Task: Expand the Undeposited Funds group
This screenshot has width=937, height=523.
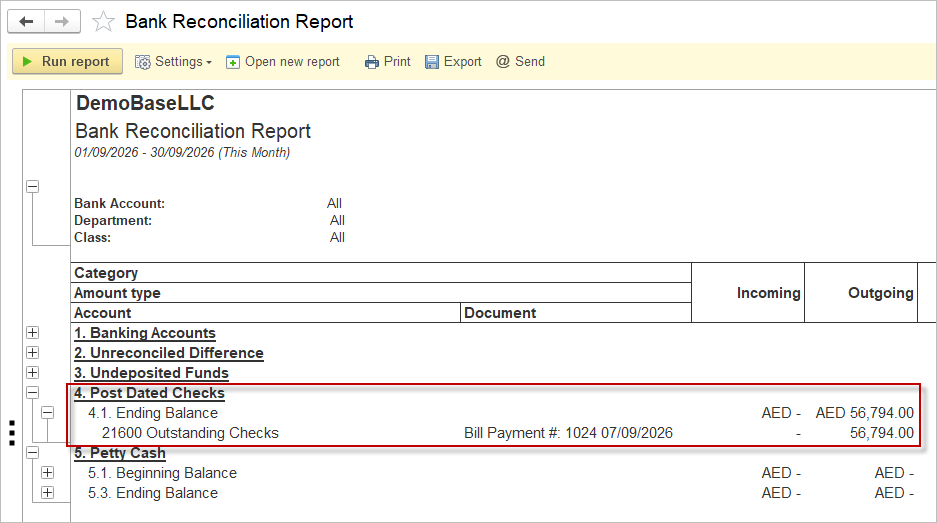Action: [33, 372]
